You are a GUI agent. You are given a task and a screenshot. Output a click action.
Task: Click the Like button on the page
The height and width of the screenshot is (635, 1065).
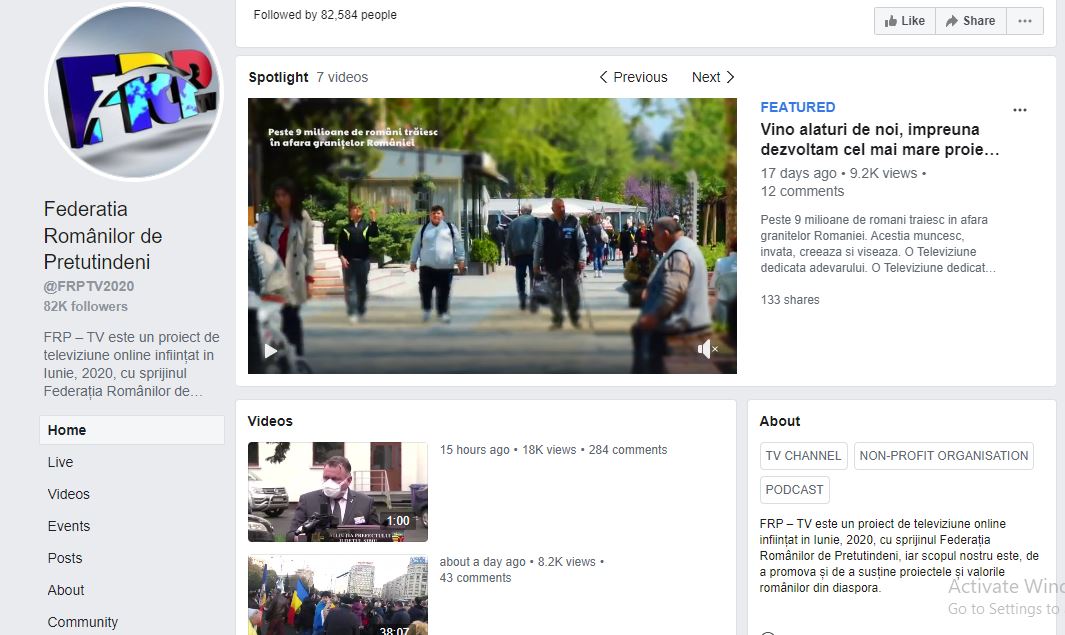905,21
